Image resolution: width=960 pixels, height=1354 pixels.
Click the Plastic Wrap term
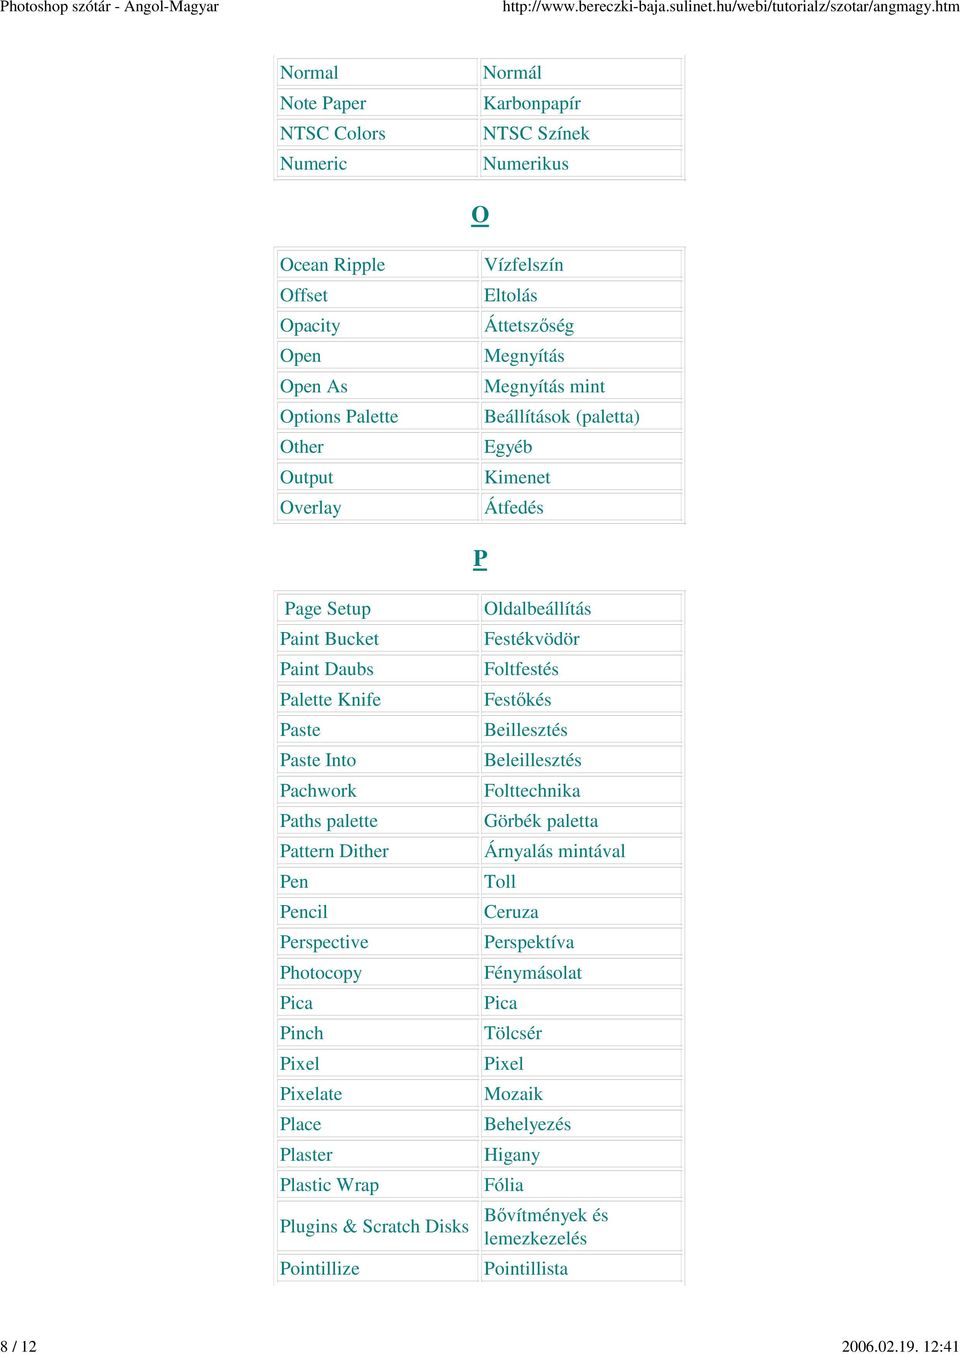pyautogui.click(x=329, y=1185)
